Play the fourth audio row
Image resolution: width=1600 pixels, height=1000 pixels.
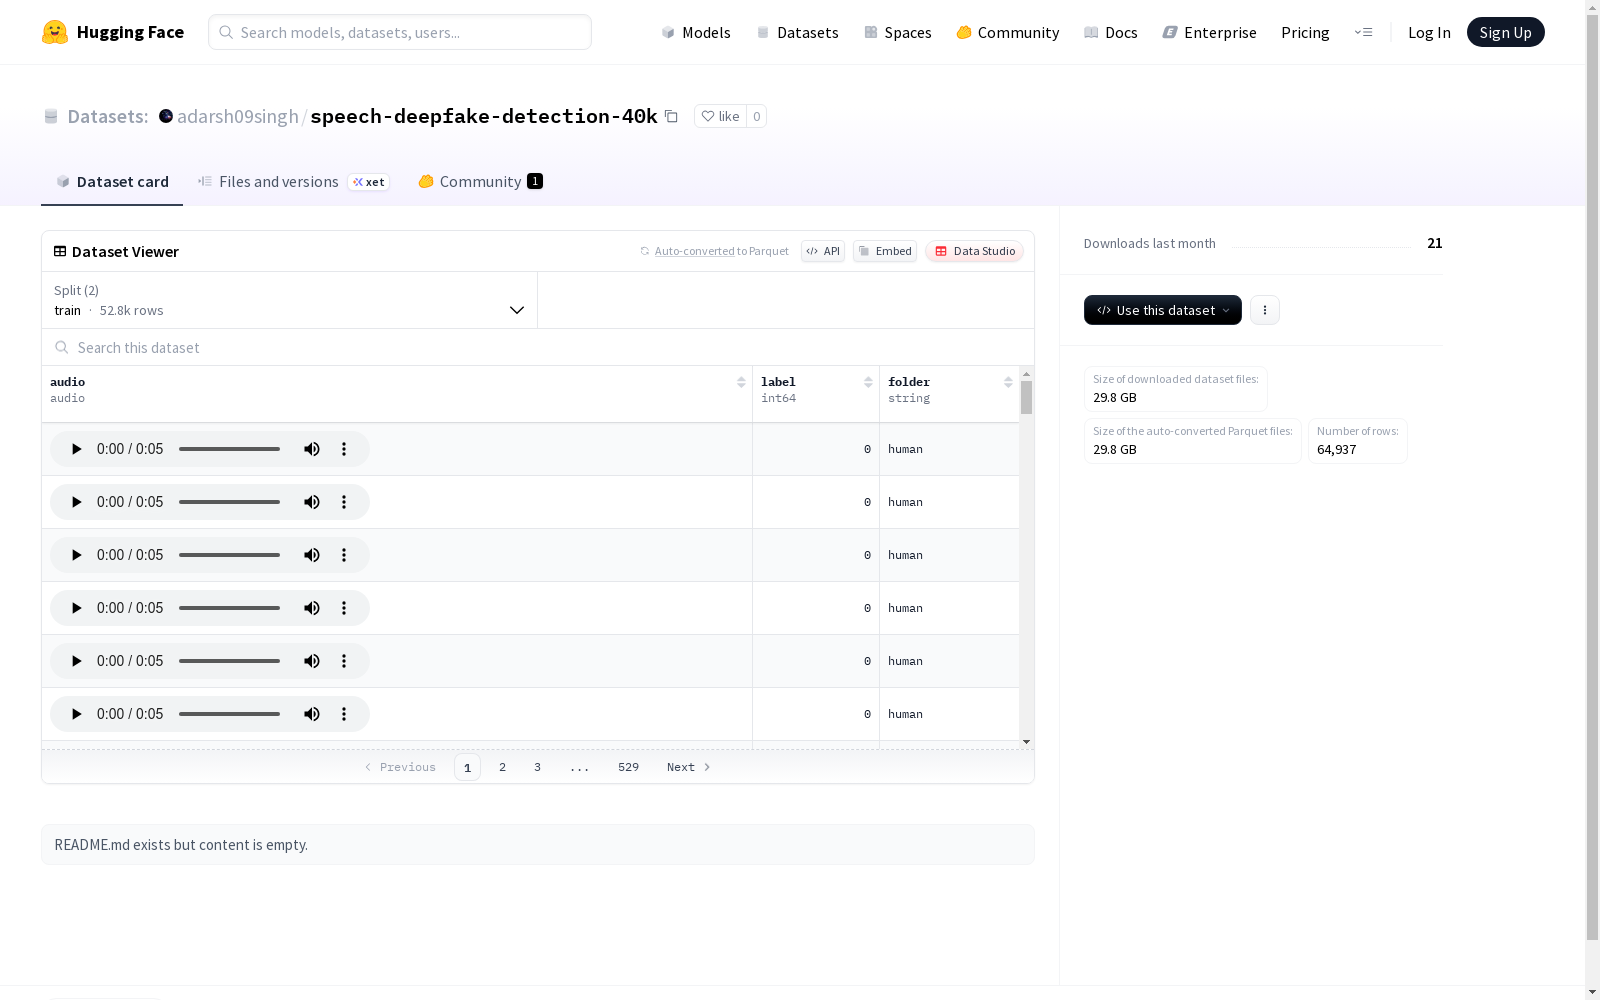[76, 608]
